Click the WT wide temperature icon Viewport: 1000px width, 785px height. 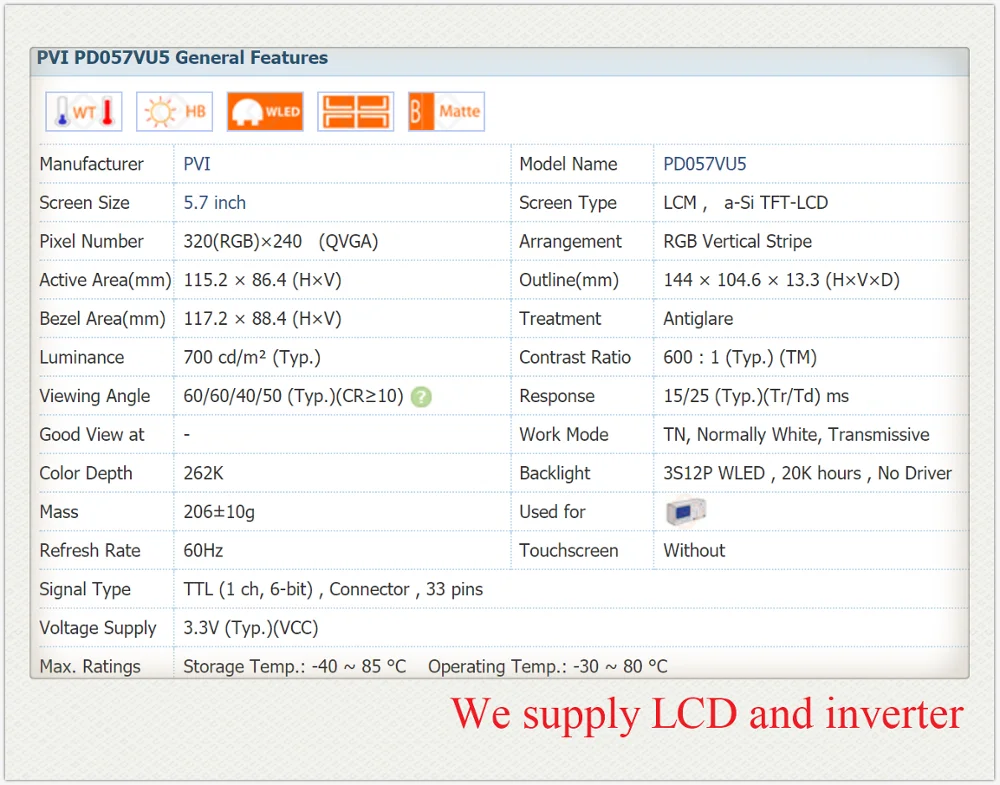coord(84,112)
